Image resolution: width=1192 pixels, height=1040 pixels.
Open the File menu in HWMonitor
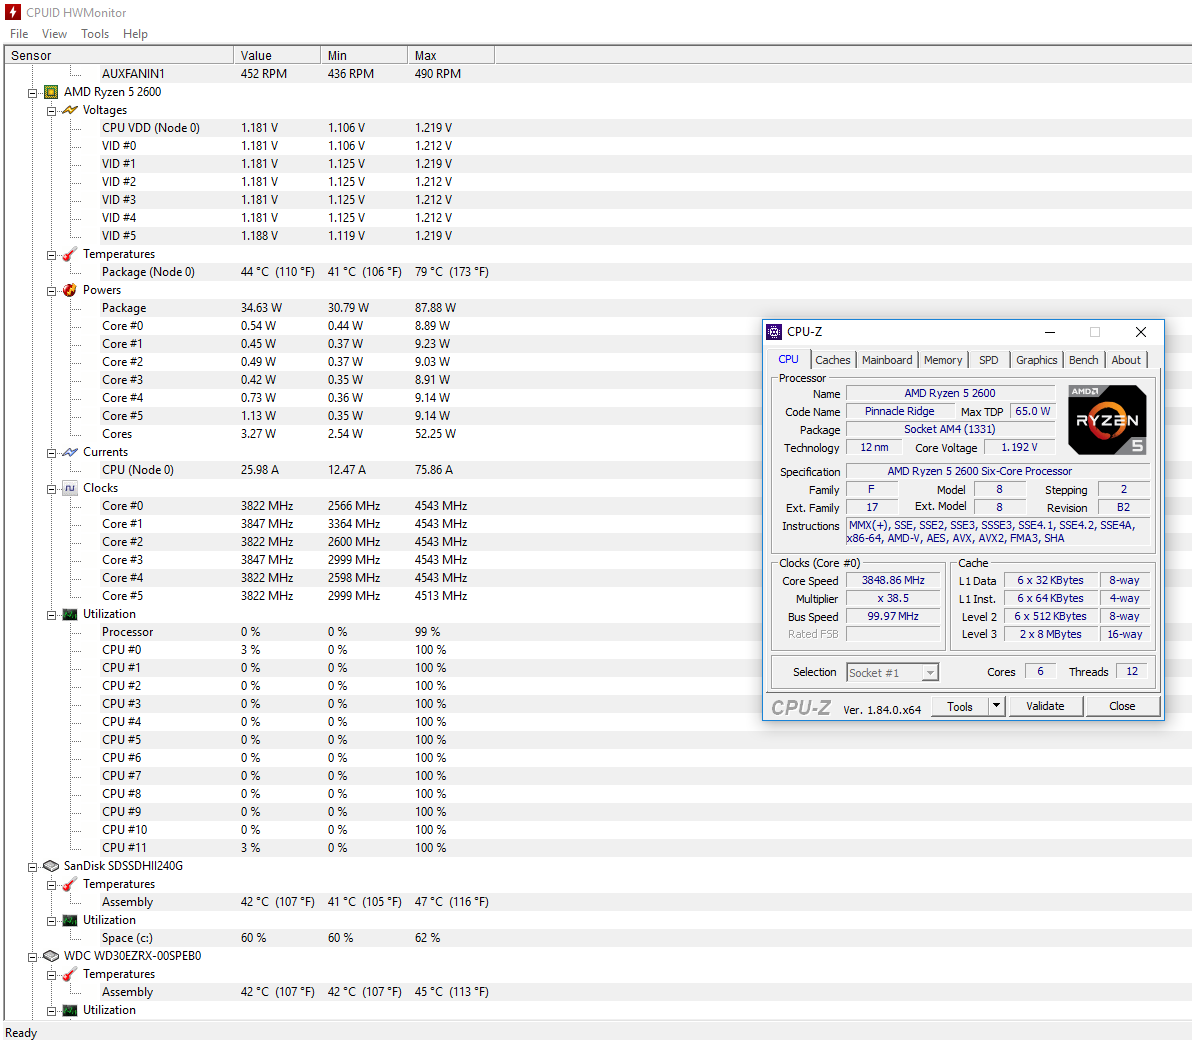click(19, 33)
